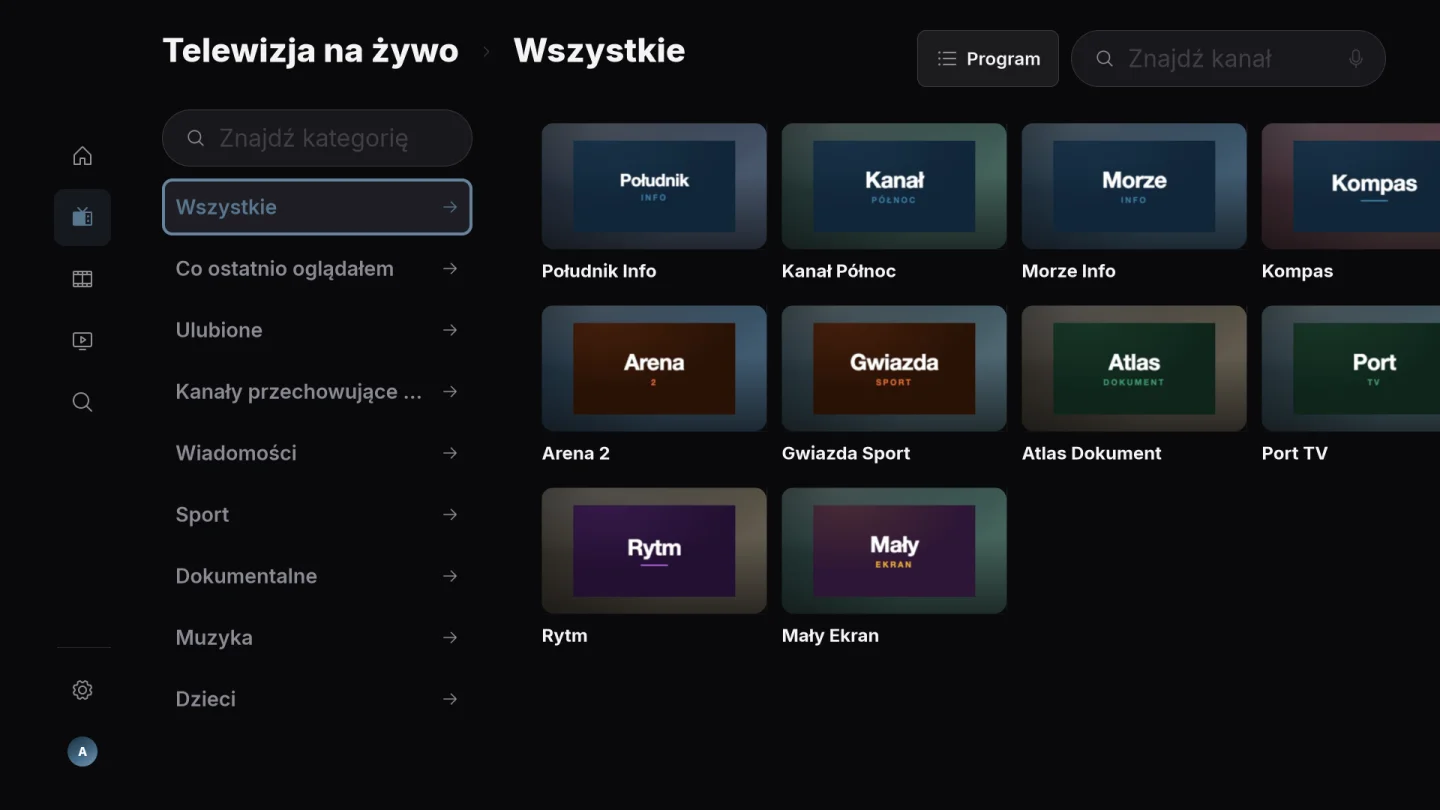This screenshot has height=810, width=1440.
Task: Open Co ostatnio oglądałem category
Action: (x=317, y=269)
